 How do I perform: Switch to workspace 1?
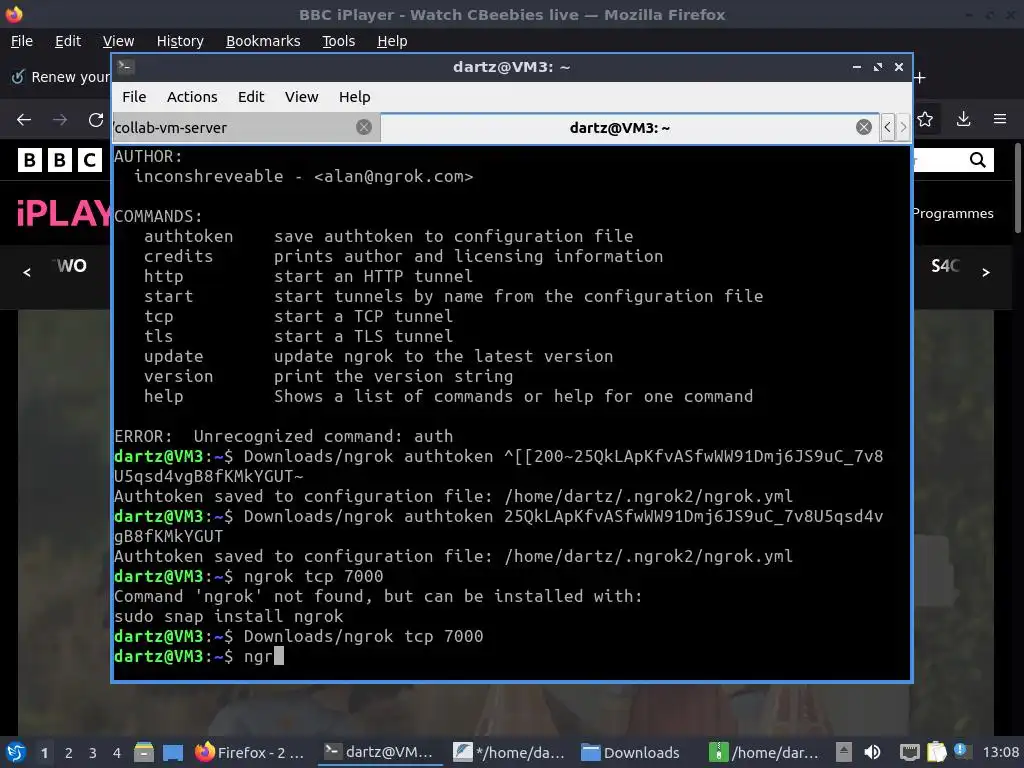44,753
